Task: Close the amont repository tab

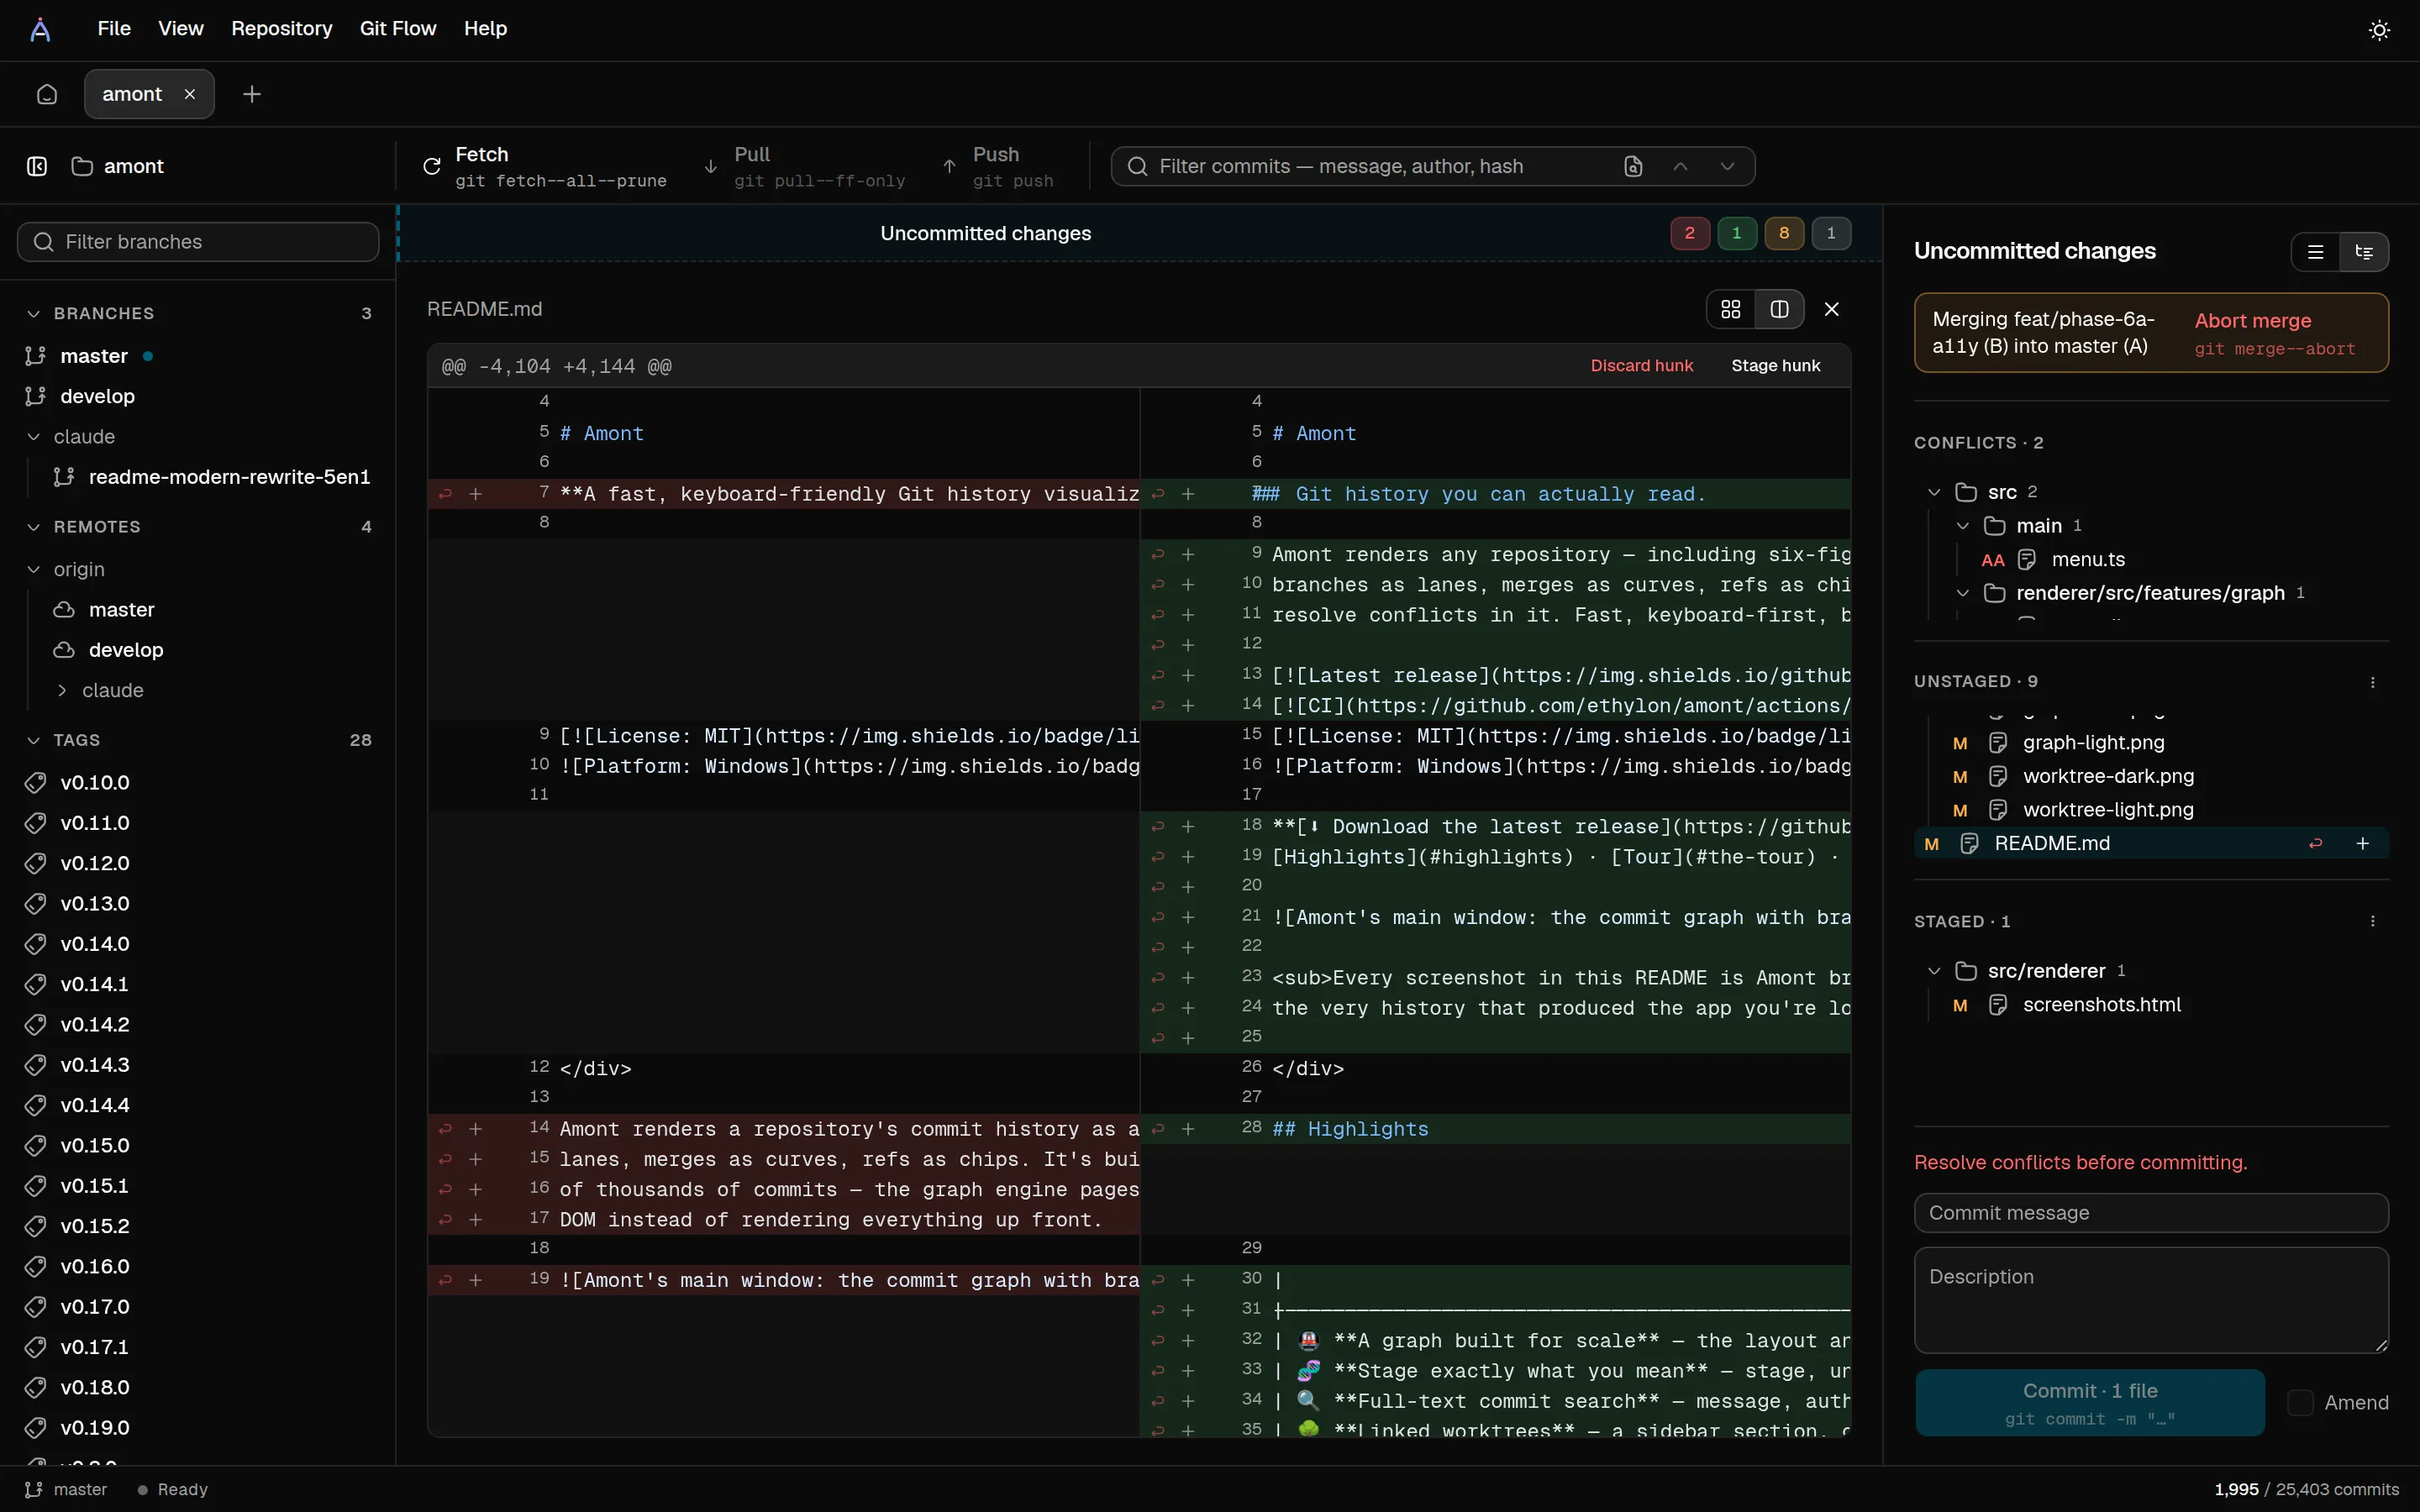Action: [x=190, y=94]
